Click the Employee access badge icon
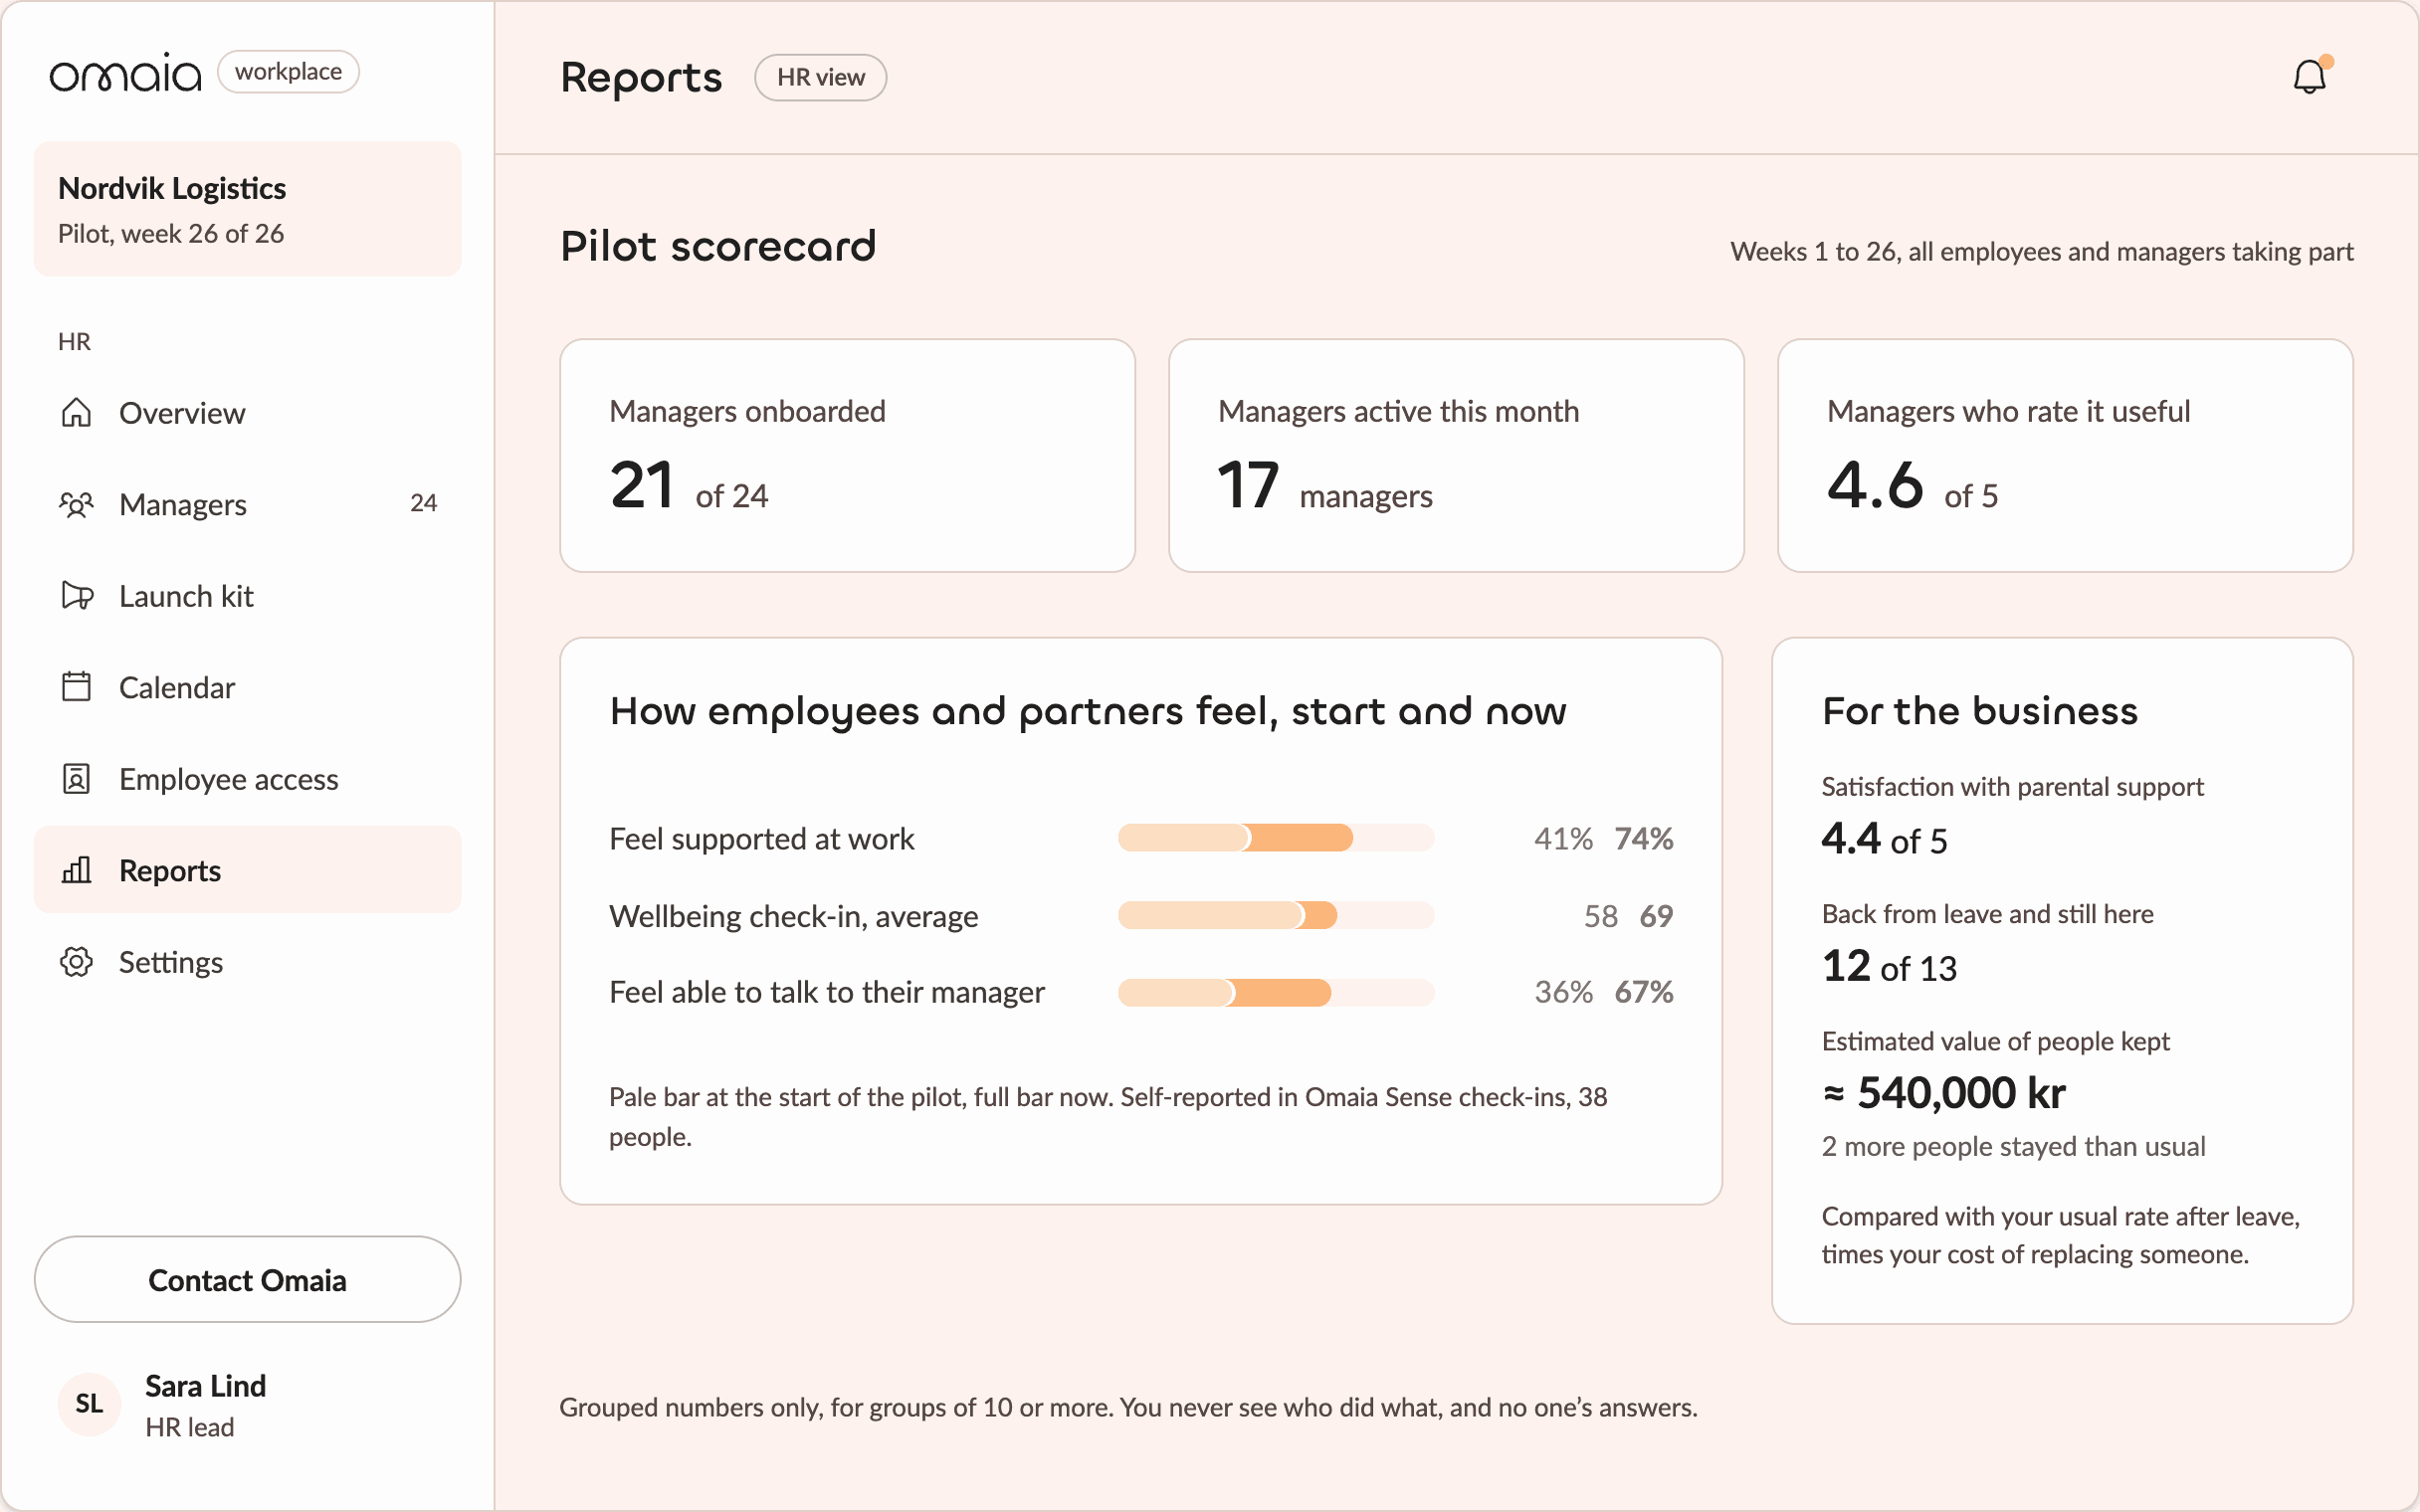The width and height of the screenshot is (2420, 1512). tap(76, 779)
